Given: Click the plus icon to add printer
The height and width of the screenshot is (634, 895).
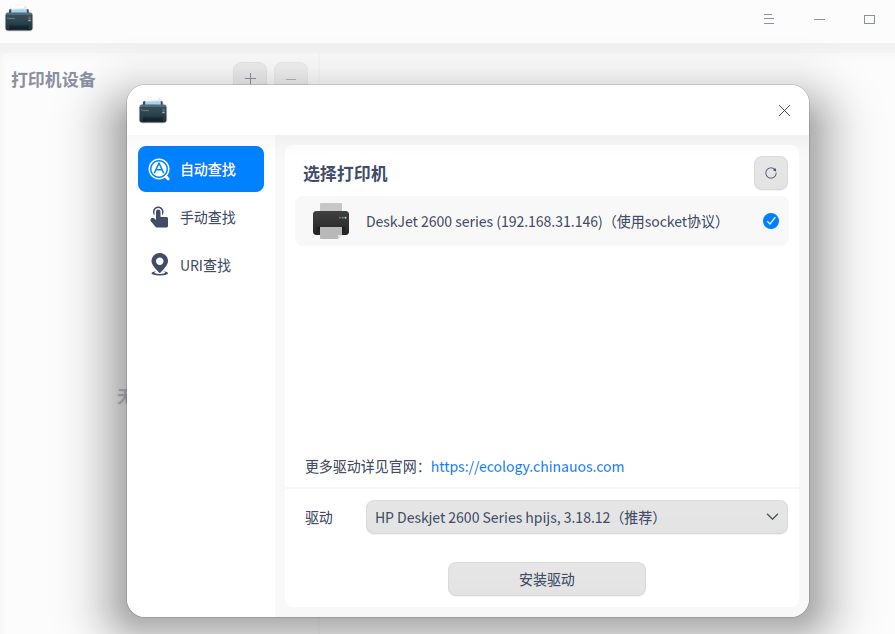Looking at the screenshot, I should tap(250, 78).
